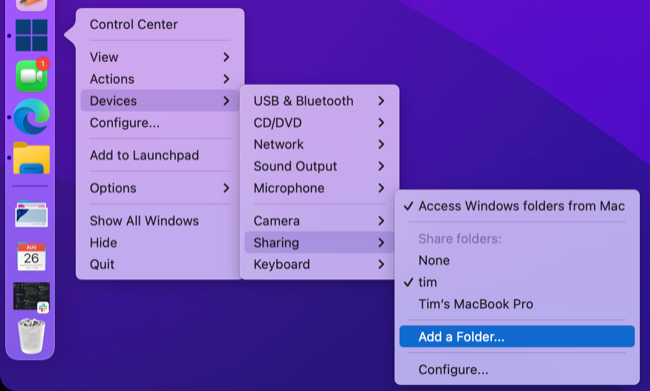Click chevron arrow beside Keyboard
This screenshot has height=391, width=650.
[x=381, y=264]
